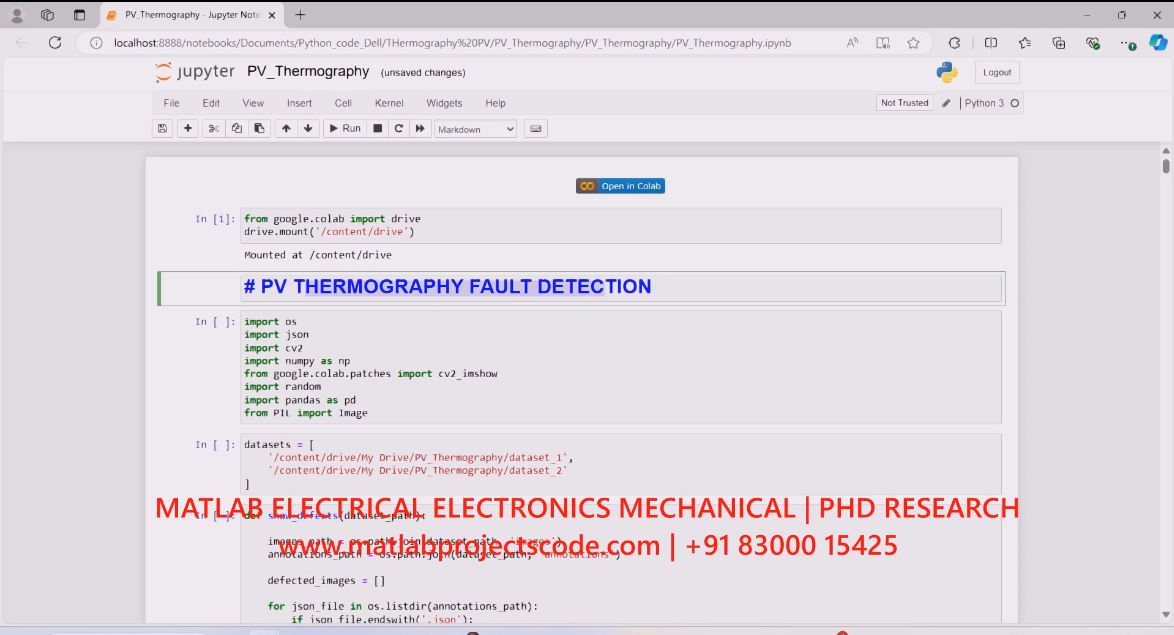The height and width of the screenshot is (635, 1174).
Task: Move selected cell down arrow
Action: click(308, 129)
